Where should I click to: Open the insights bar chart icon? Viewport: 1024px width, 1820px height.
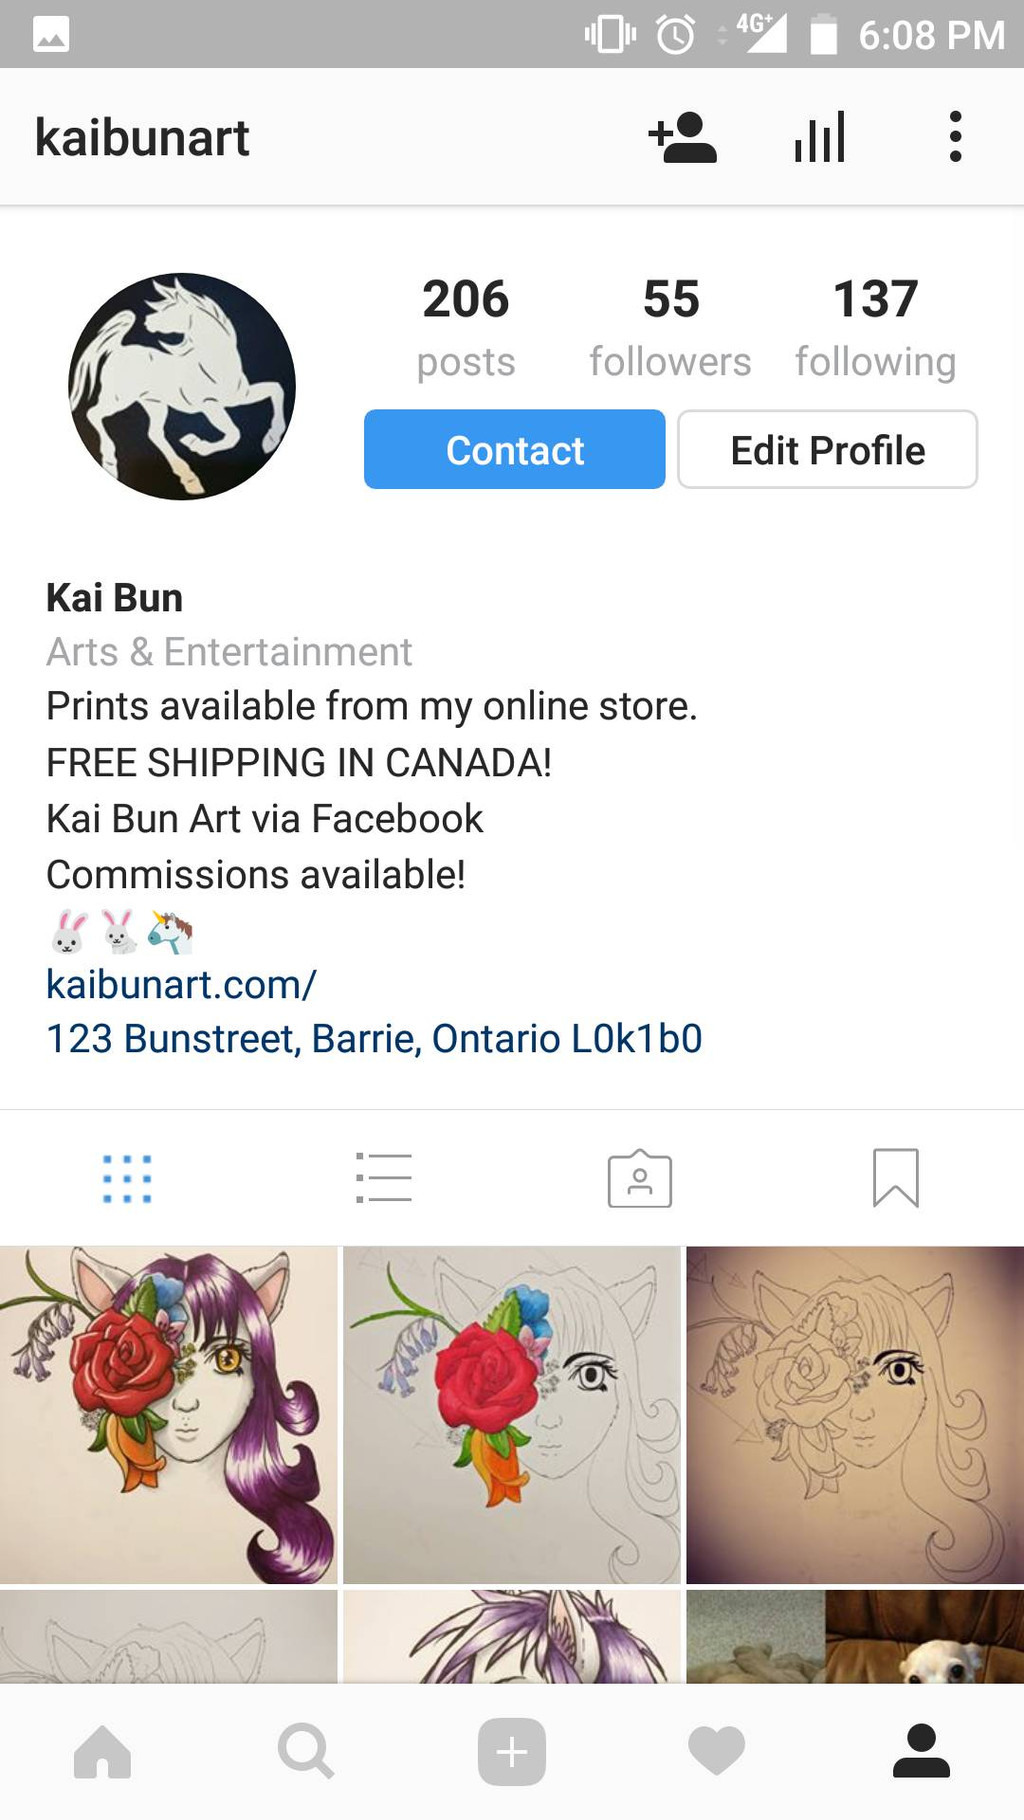(x=820, y=137)
